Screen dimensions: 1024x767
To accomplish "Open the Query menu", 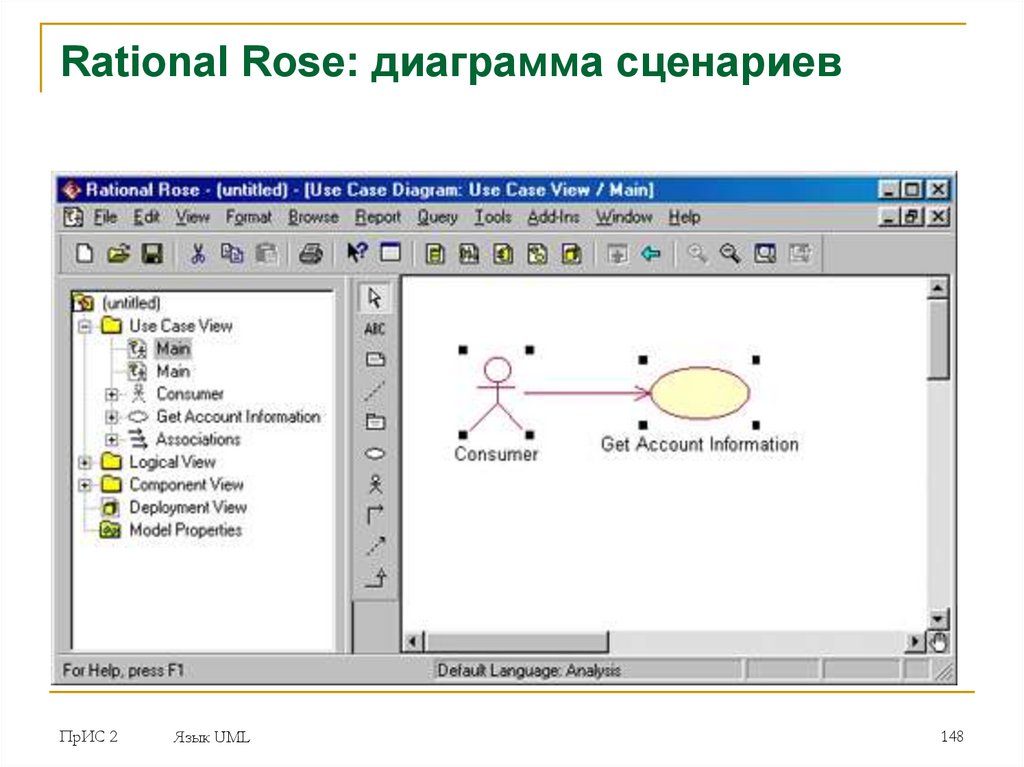I will (x=438, y=217).
